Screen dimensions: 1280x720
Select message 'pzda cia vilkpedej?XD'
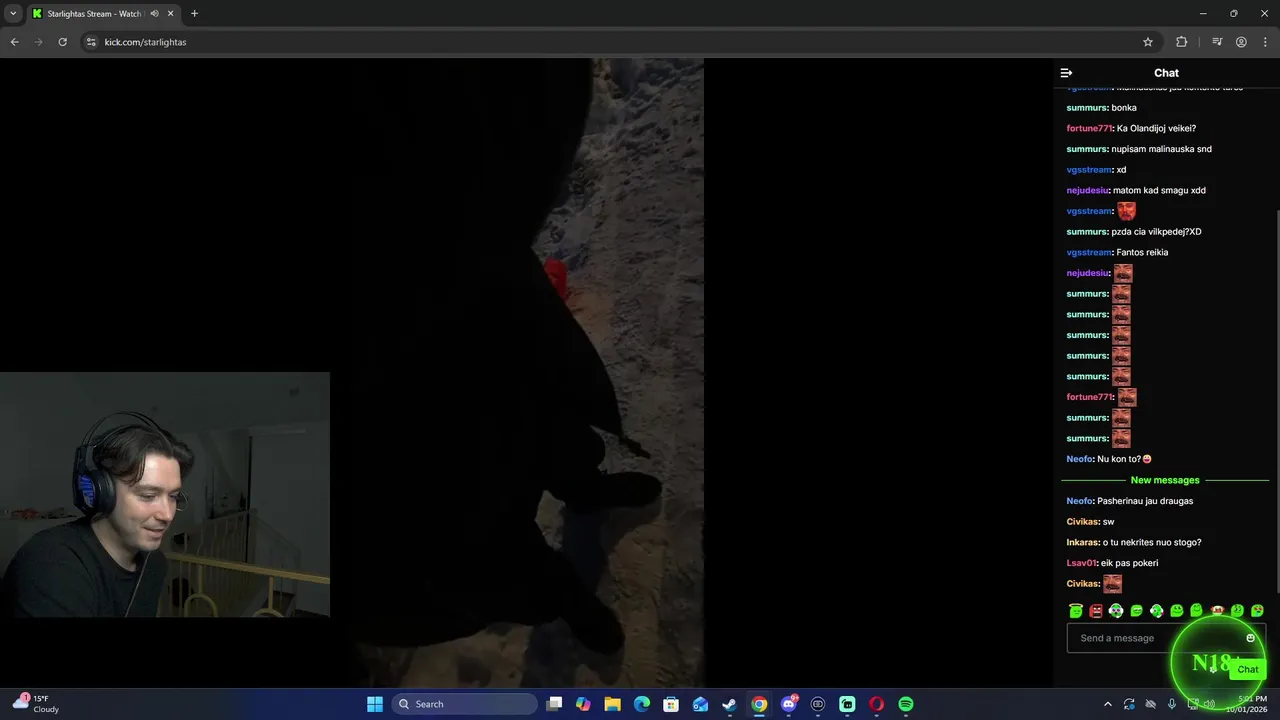1156,232
